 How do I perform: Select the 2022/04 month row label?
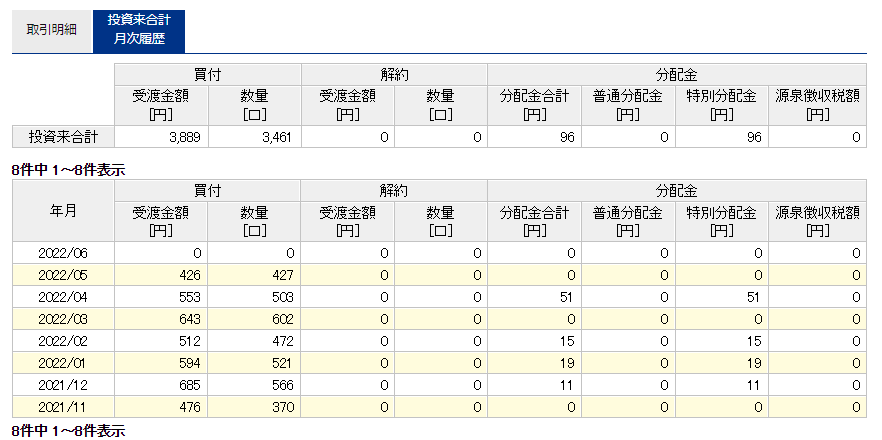[x=63, y=297]
